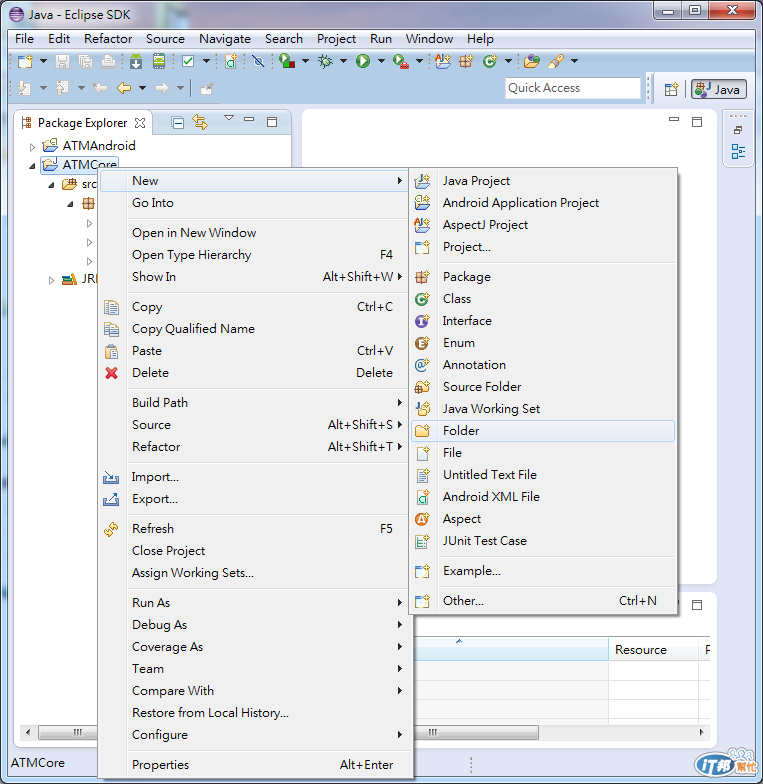Minimize the Package Explorer view

[248, 120]
